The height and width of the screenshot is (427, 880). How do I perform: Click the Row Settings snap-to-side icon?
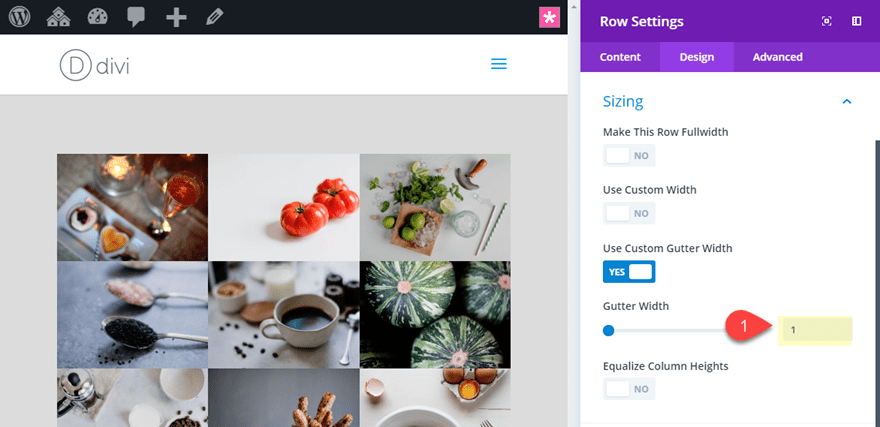pyautogui.click(x=856, y=21)
